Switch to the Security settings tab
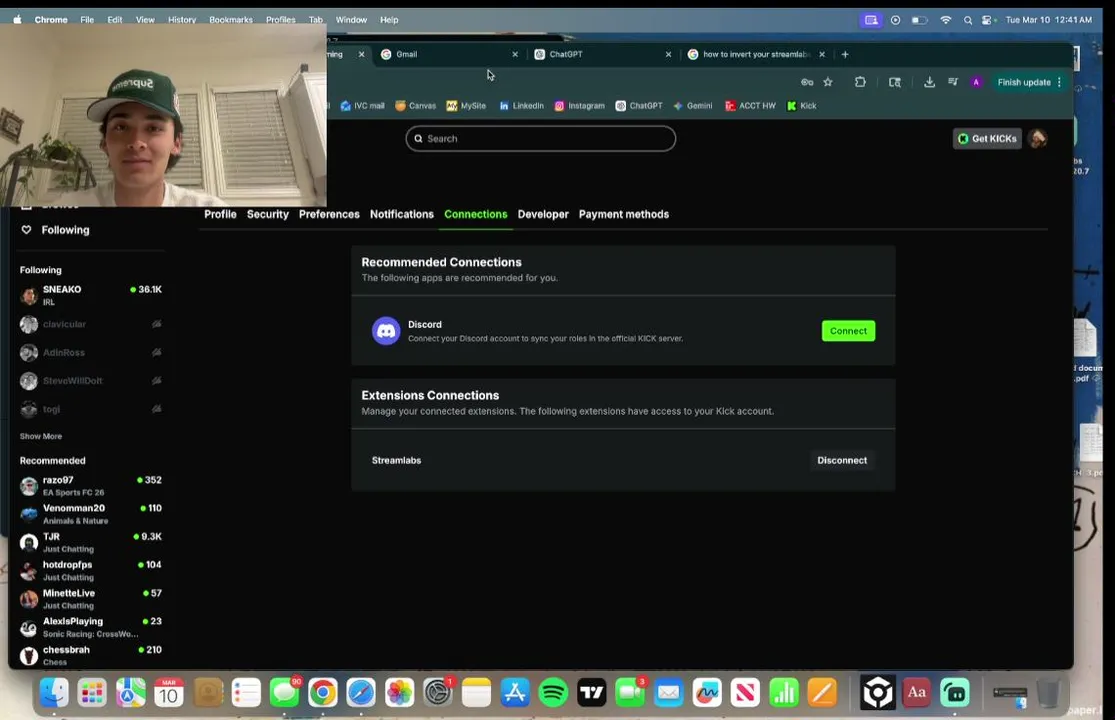Screen dimensions: 1115x720 coord(267,214)
